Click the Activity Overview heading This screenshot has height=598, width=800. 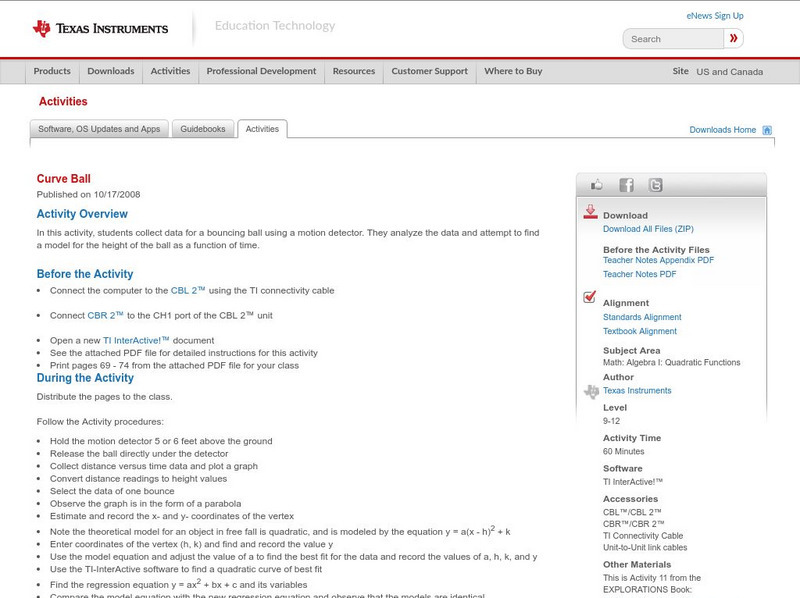point(82,214)
